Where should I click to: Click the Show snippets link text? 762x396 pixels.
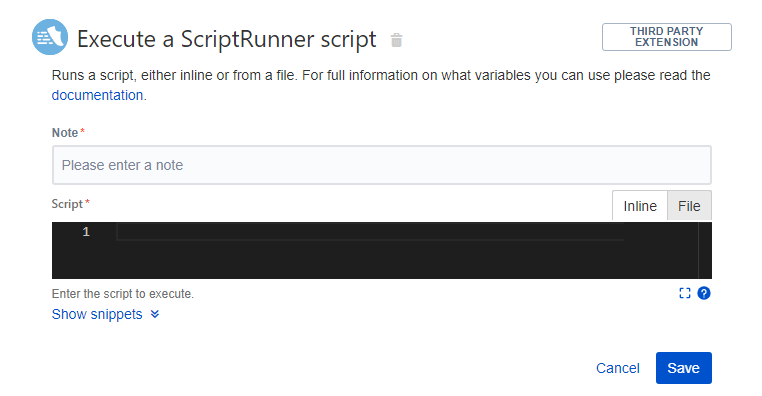tap(97, 314)
